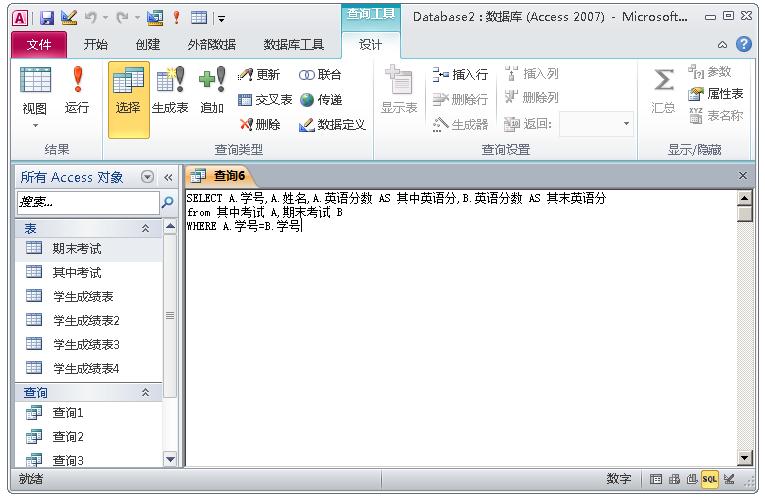The height and width of the screenshot is (500, 765).
Task: Collapse the 表 group
Action: click(x=145, y=228)
